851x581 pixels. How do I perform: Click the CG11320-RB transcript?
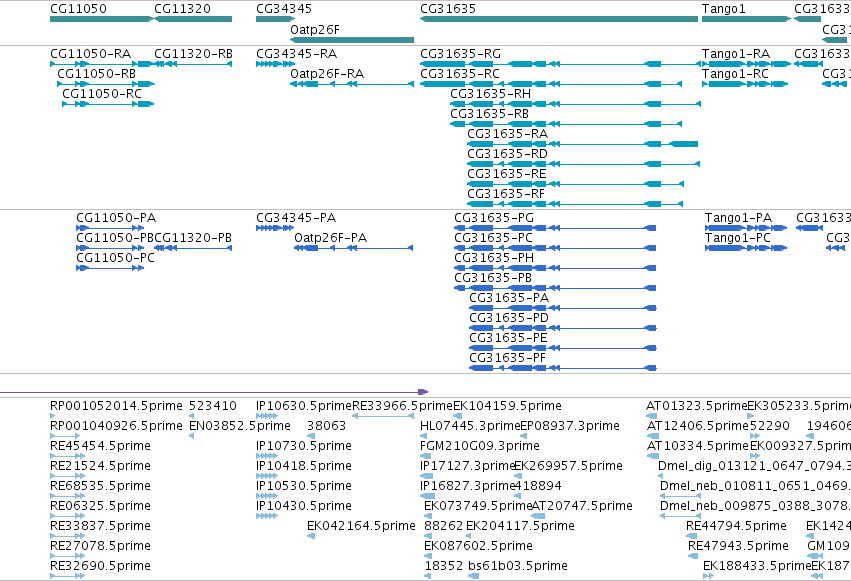[x=193, y=64]
